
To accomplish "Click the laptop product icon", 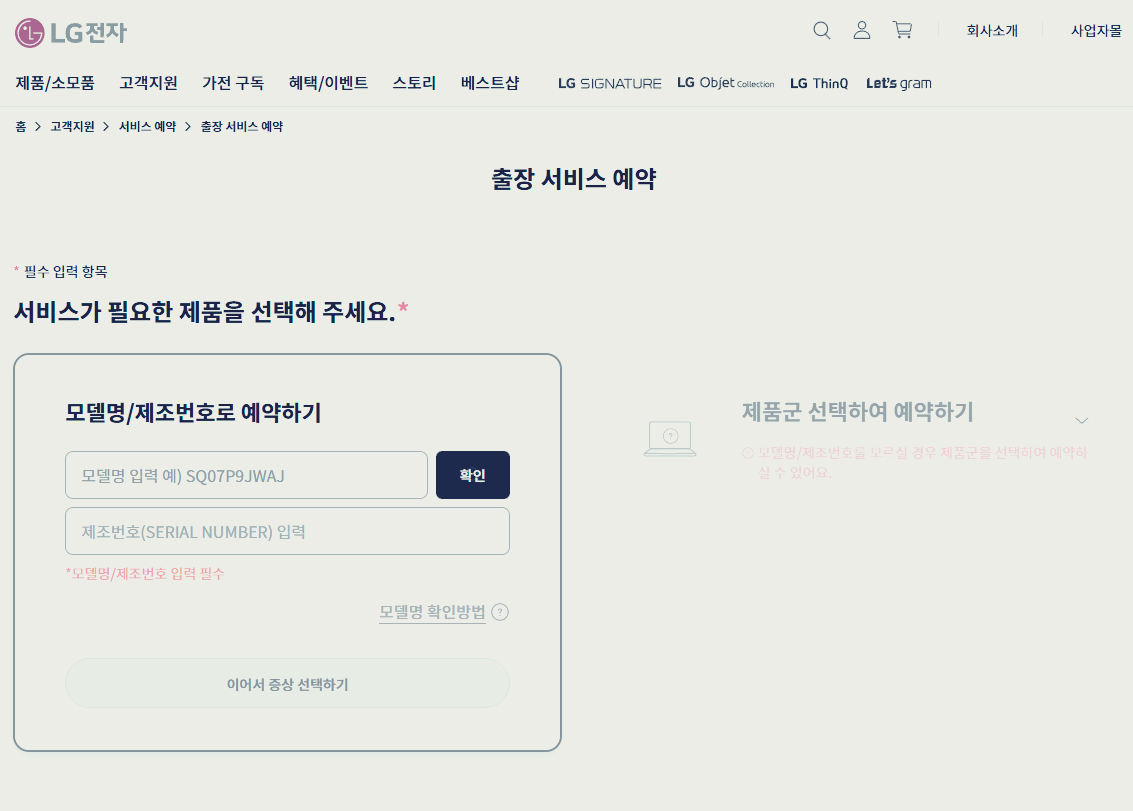I will click(670, 439).
